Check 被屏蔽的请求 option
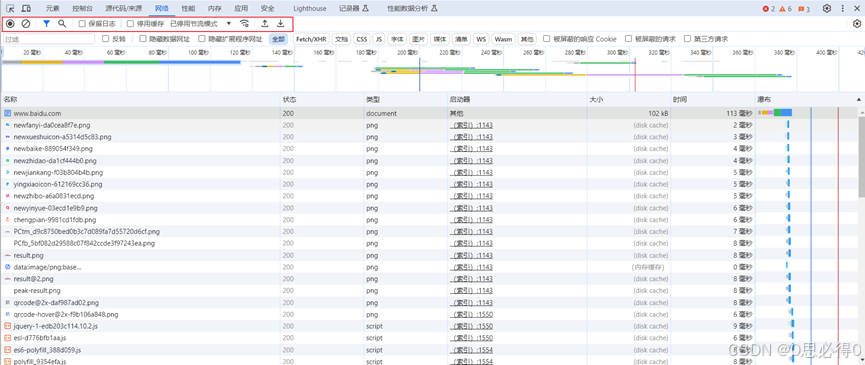This screenshot has height=365, width=865. (628, 39)
